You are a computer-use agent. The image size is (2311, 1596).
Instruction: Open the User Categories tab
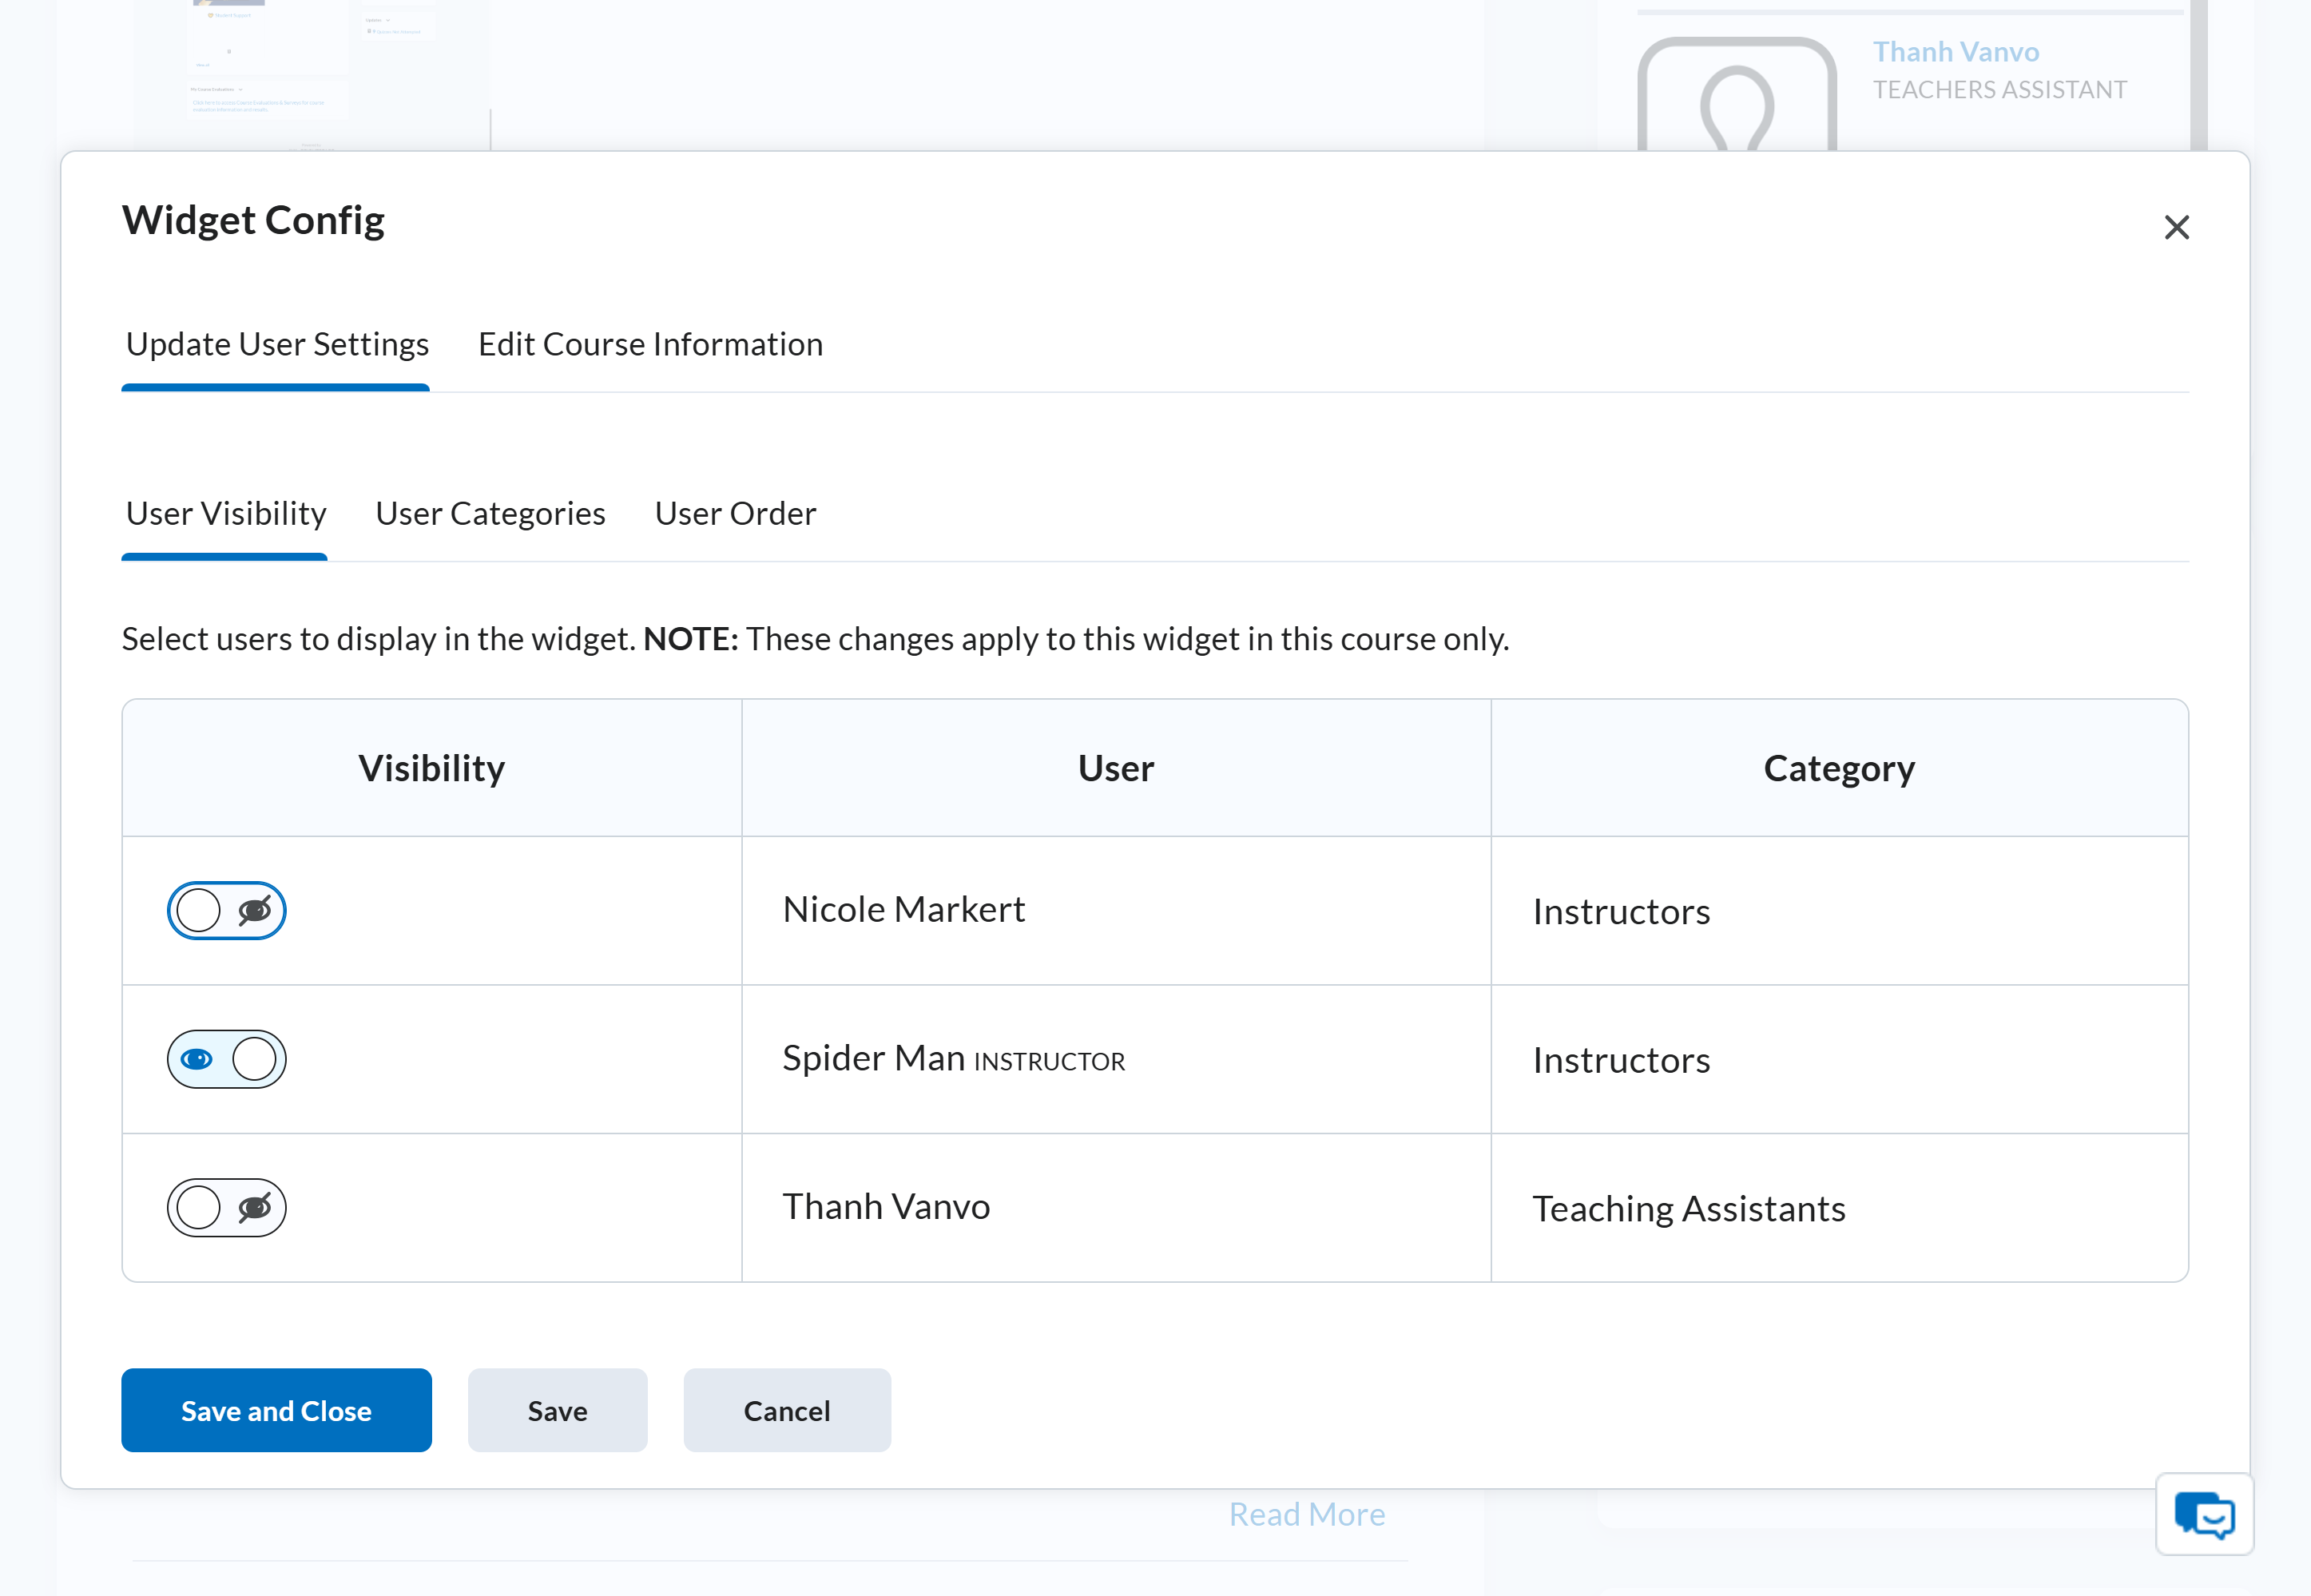pyautogui.click(x=490, y=513)
